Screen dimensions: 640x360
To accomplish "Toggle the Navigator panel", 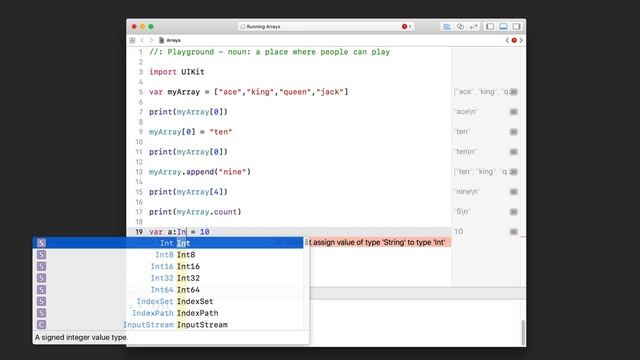I will [490, 27].
